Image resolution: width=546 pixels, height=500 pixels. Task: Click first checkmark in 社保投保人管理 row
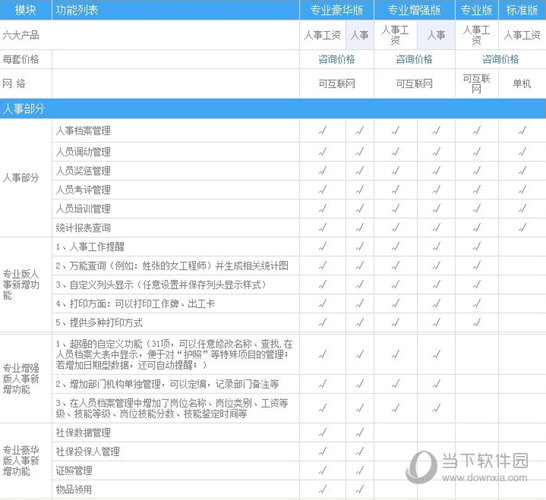tap(322, 451)
